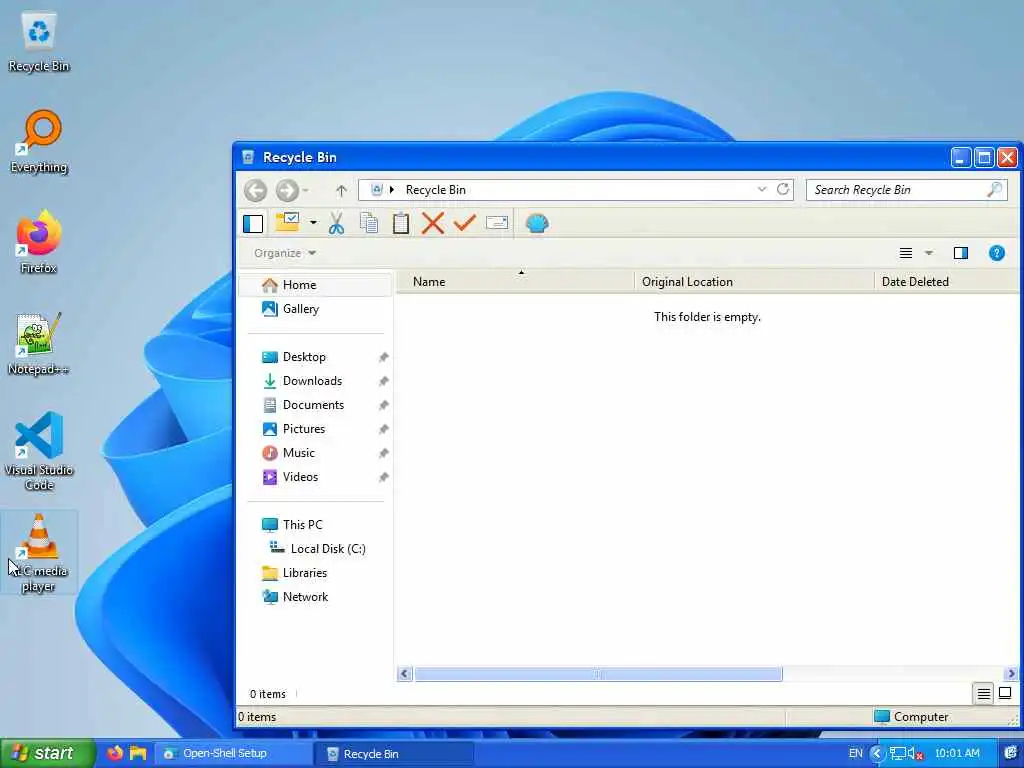Switch to details view in the status bar

point(984,694)
